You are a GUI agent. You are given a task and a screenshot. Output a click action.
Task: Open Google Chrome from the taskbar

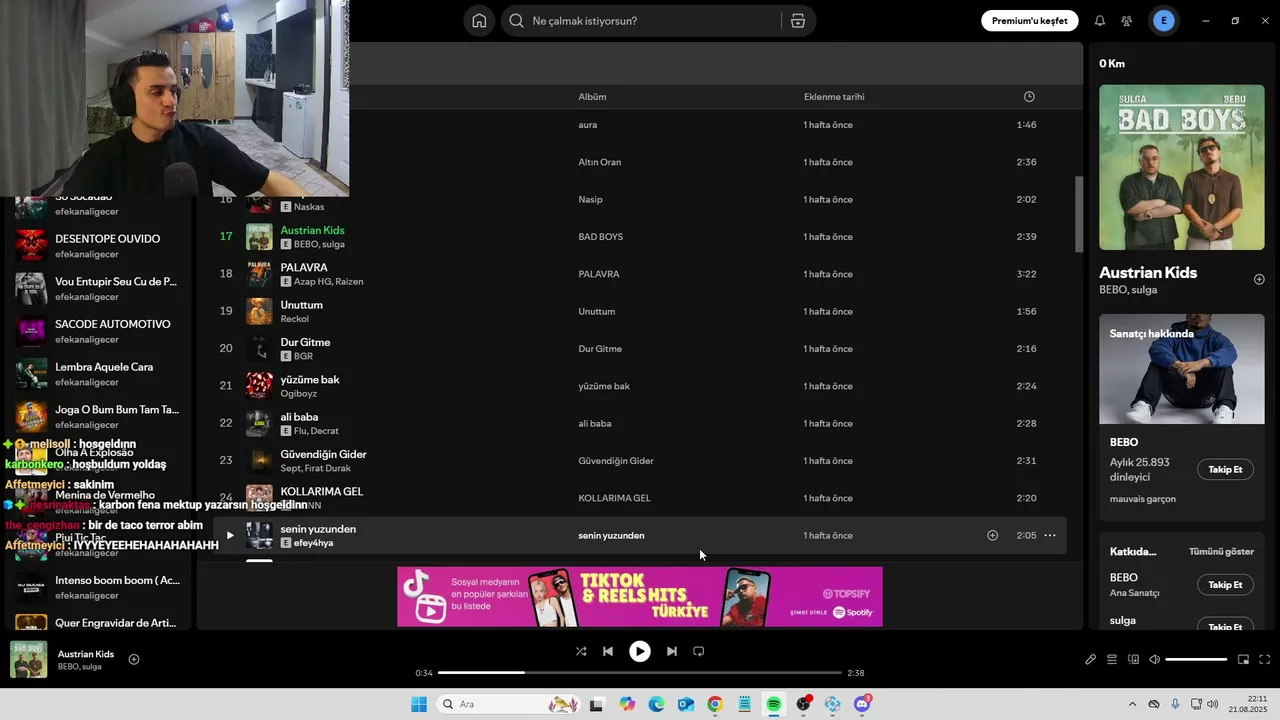point(715,705)
